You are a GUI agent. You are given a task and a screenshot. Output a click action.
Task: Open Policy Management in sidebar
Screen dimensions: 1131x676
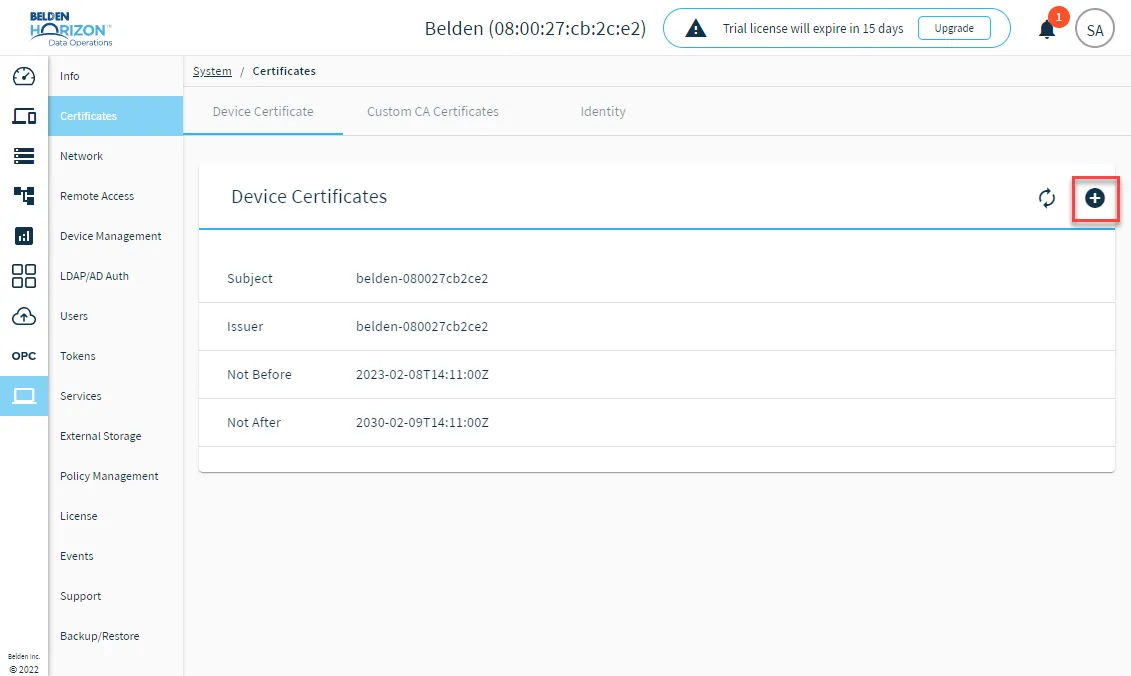click(x=115, y=476)
